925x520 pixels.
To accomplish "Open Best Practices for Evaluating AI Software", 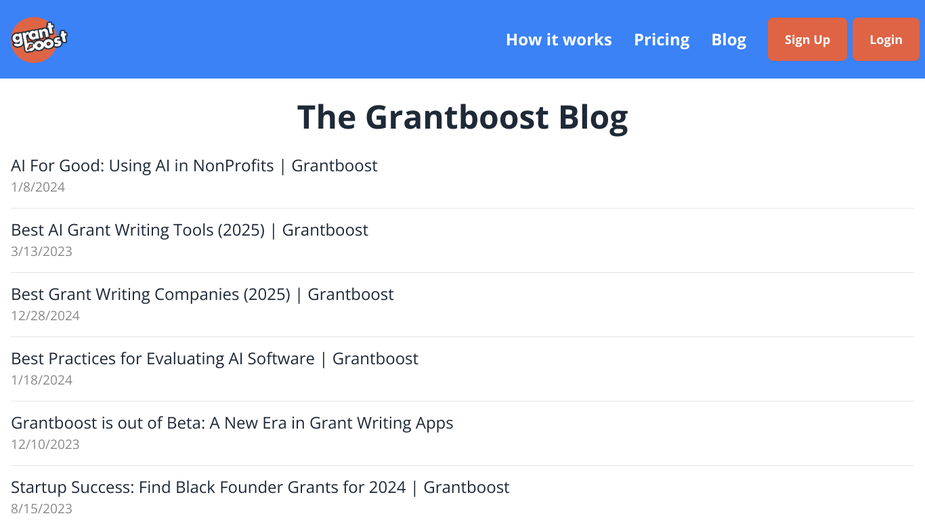I will pyautogui.click(x=215, y=359).
